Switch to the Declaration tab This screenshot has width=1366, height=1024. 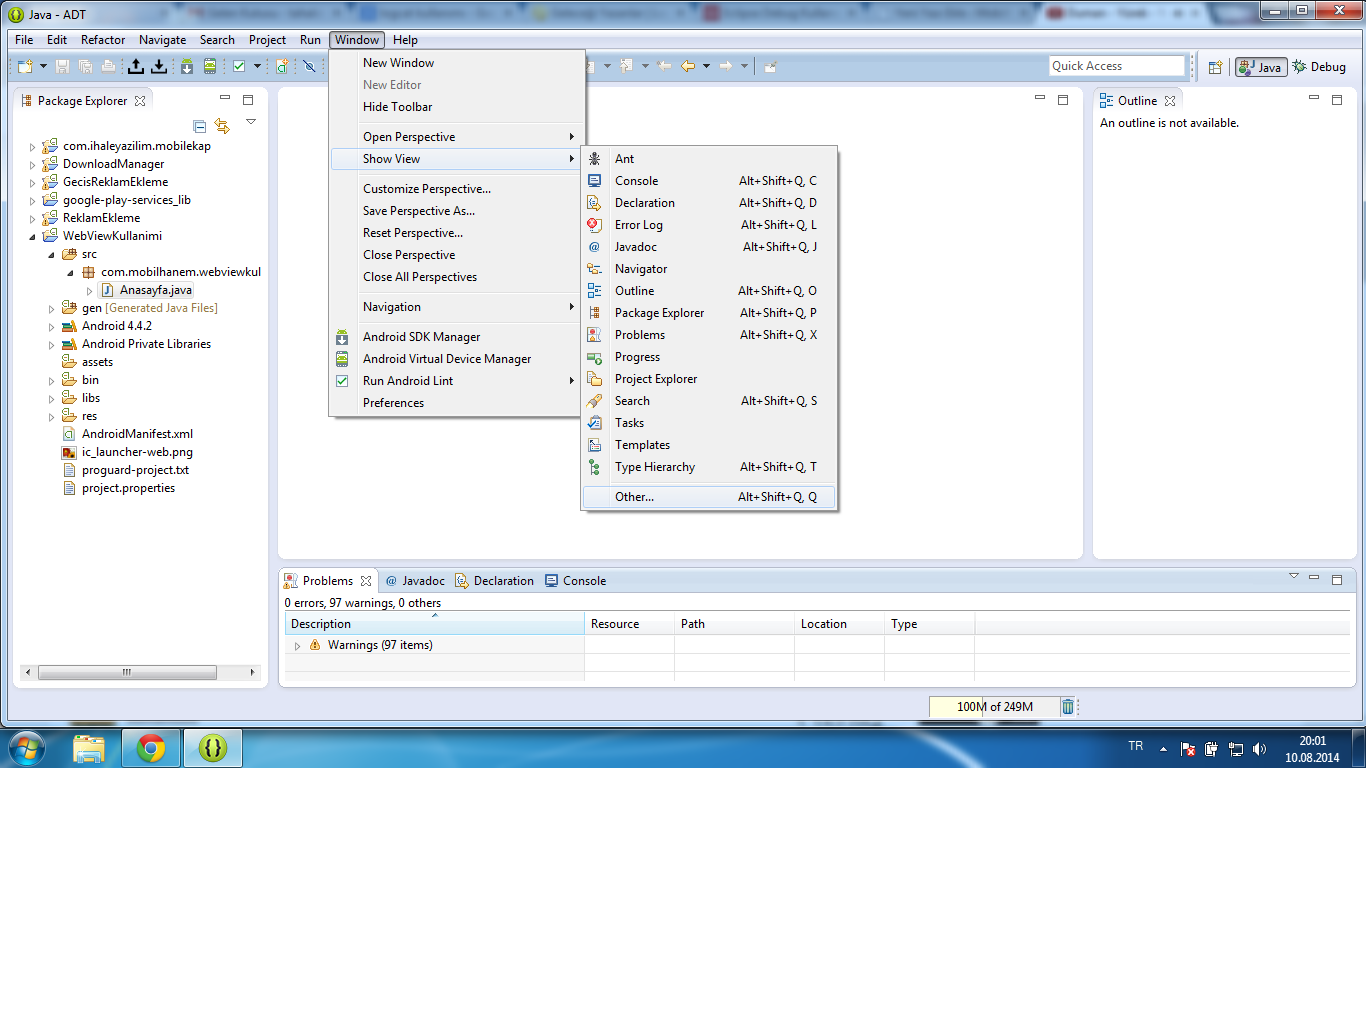point(495,581)
